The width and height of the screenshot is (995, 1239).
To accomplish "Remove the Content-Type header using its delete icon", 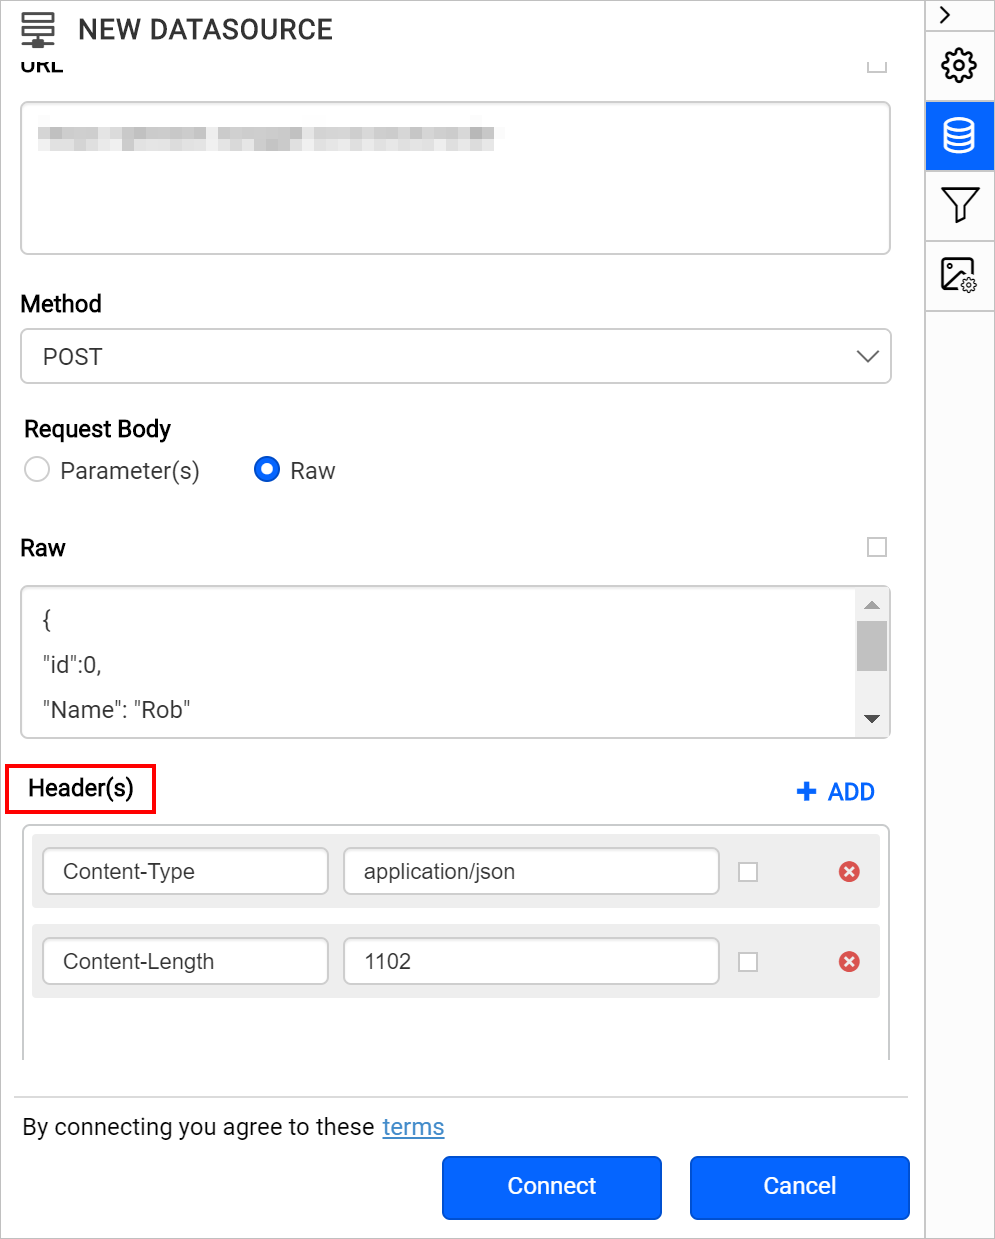I will [x=849, y=871].
